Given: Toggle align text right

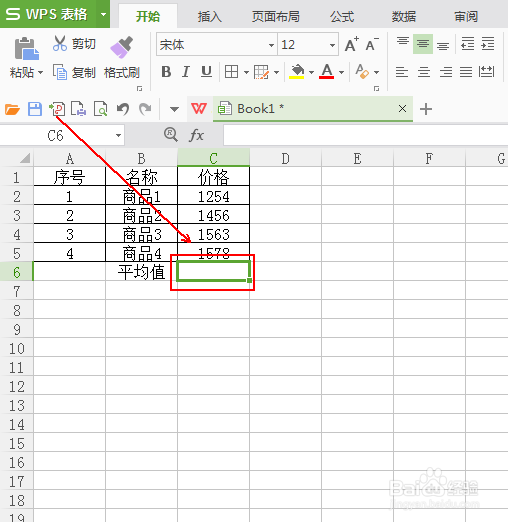Looking at the screenshot, I should pyautogui.click(x=446, y=72).
